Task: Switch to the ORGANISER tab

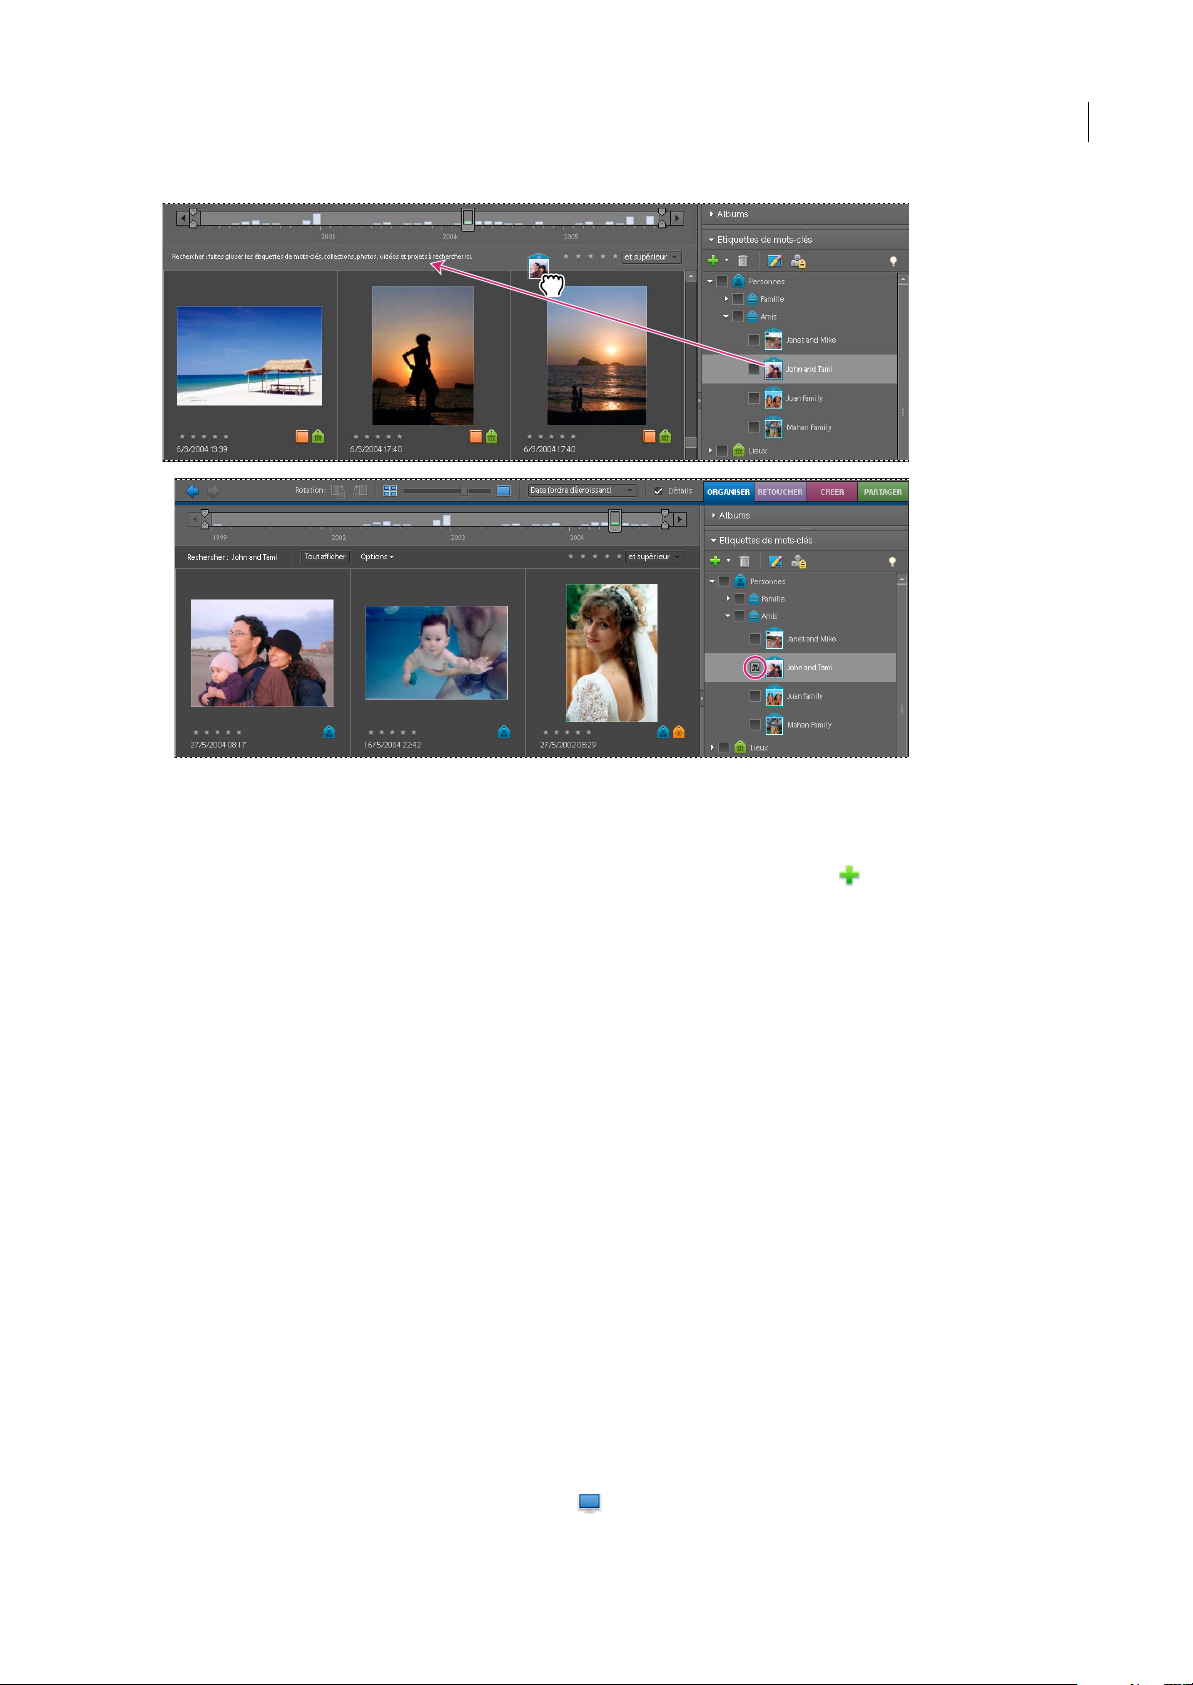Action: coord(729,492)
